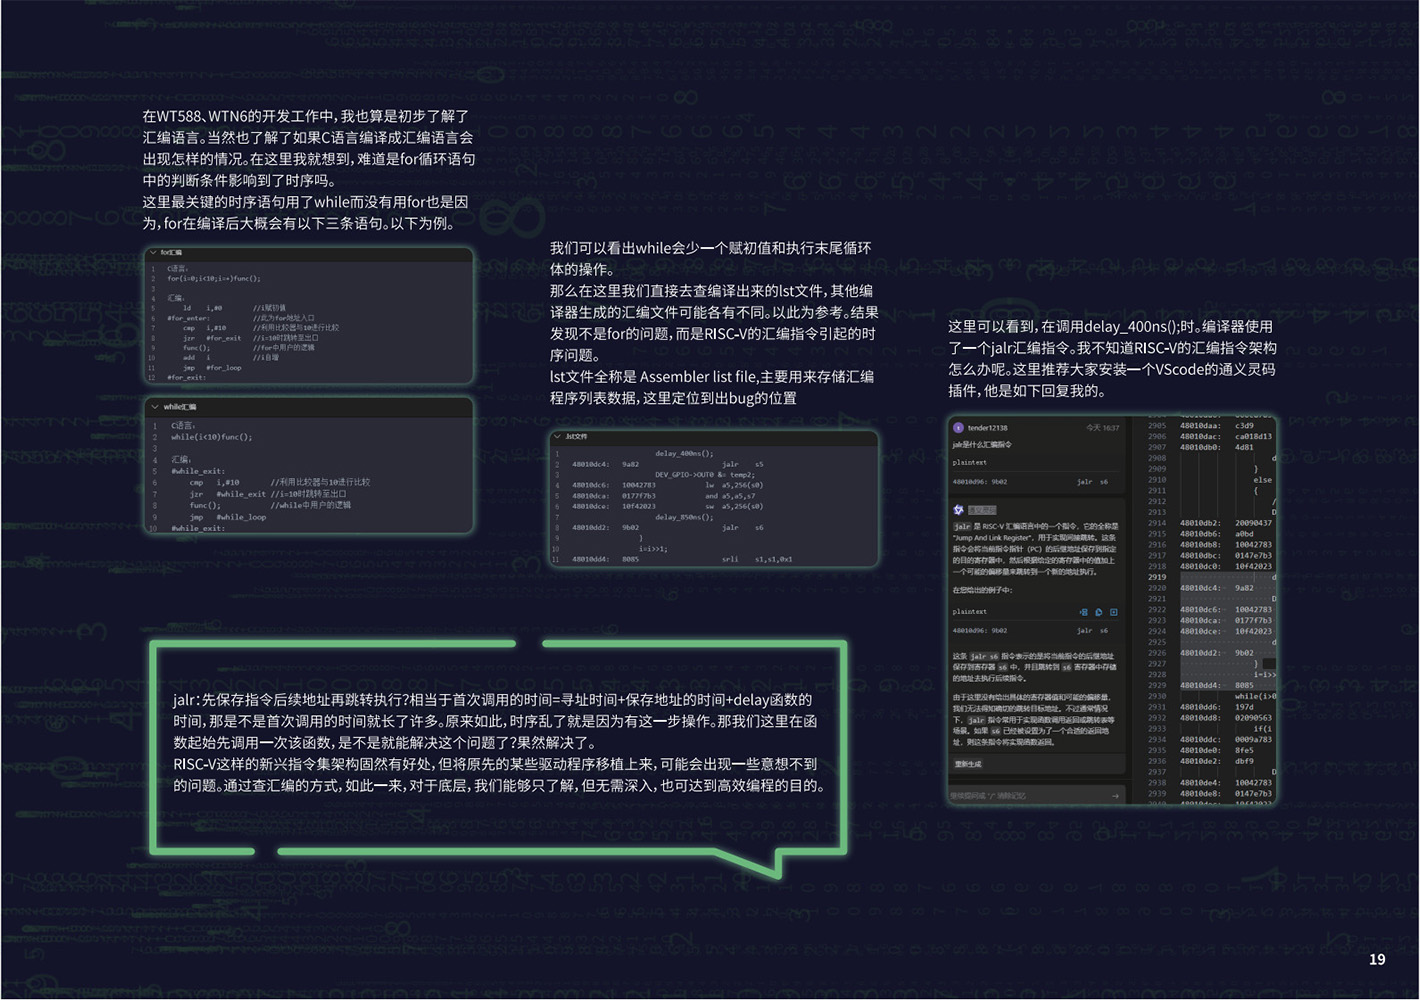Click the jmp #while_loop line
This screenshot has width=1420, height=1001.
click(x=228, y=517)
